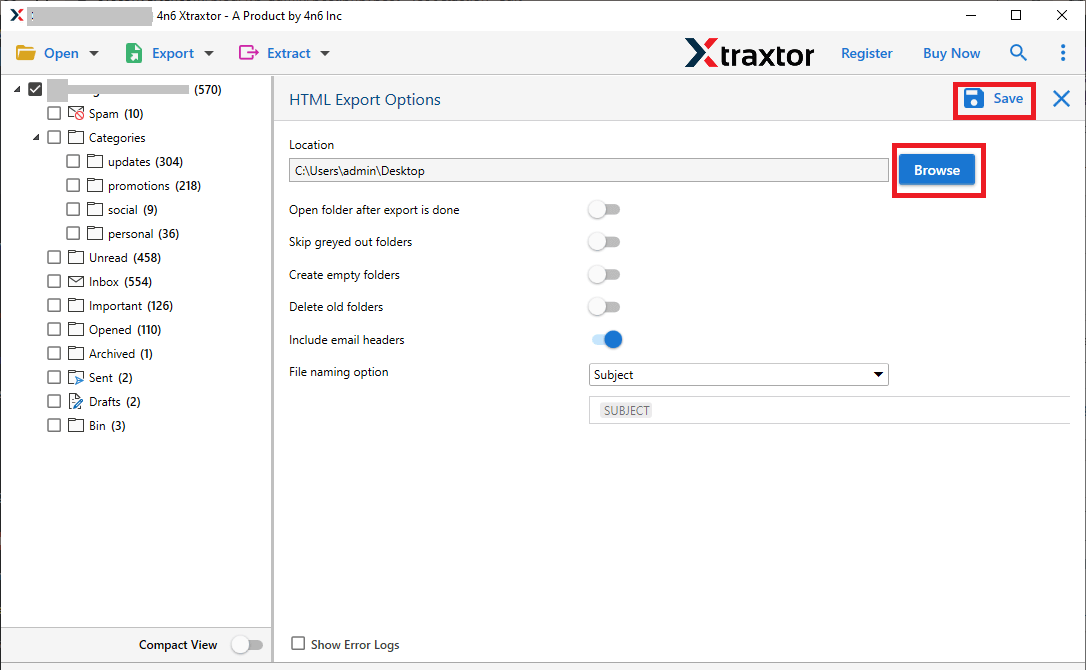
Task: Select the Open folder icon in toolbar
Action: point(27,52)
